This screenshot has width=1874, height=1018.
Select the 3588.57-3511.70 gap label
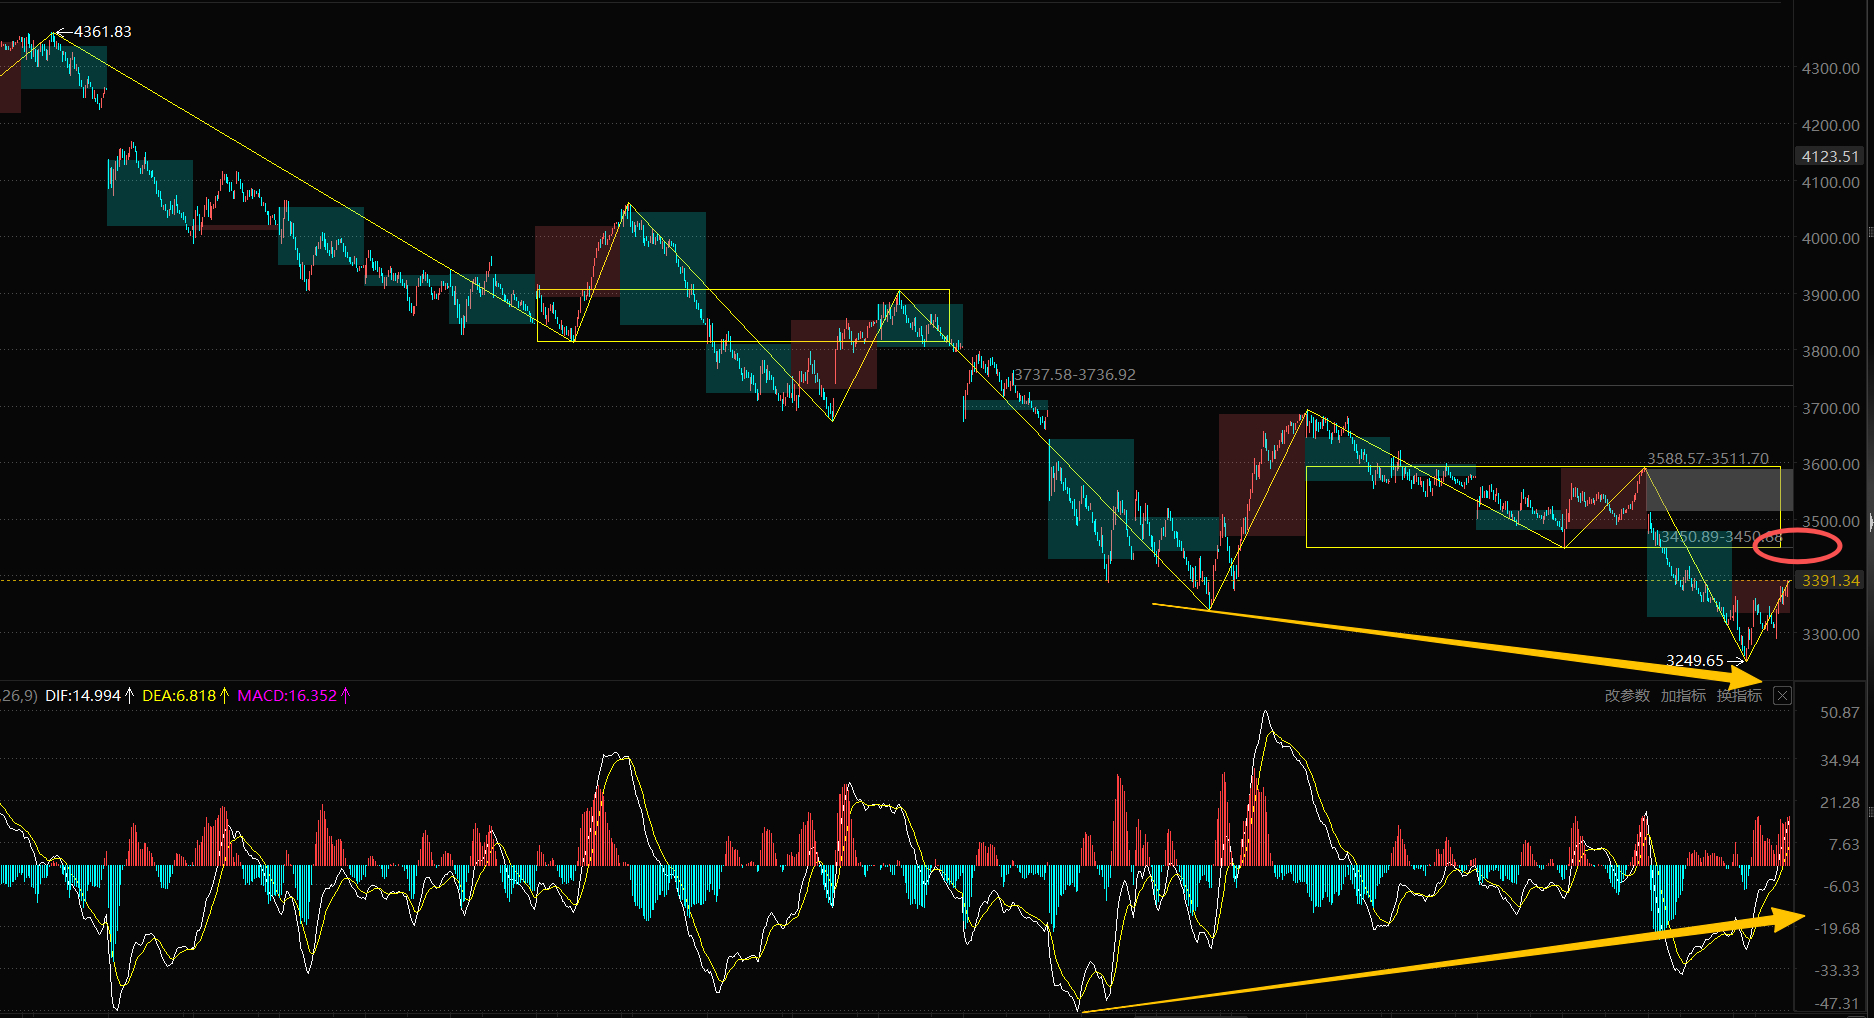point(1708,459)
